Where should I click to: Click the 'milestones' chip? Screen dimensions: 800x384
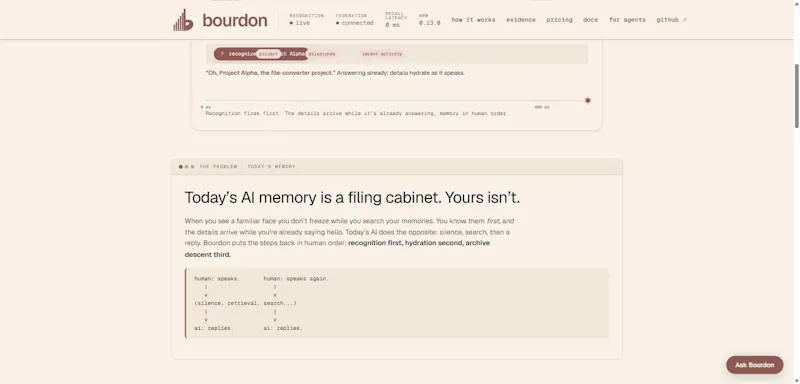click(321, 54)
